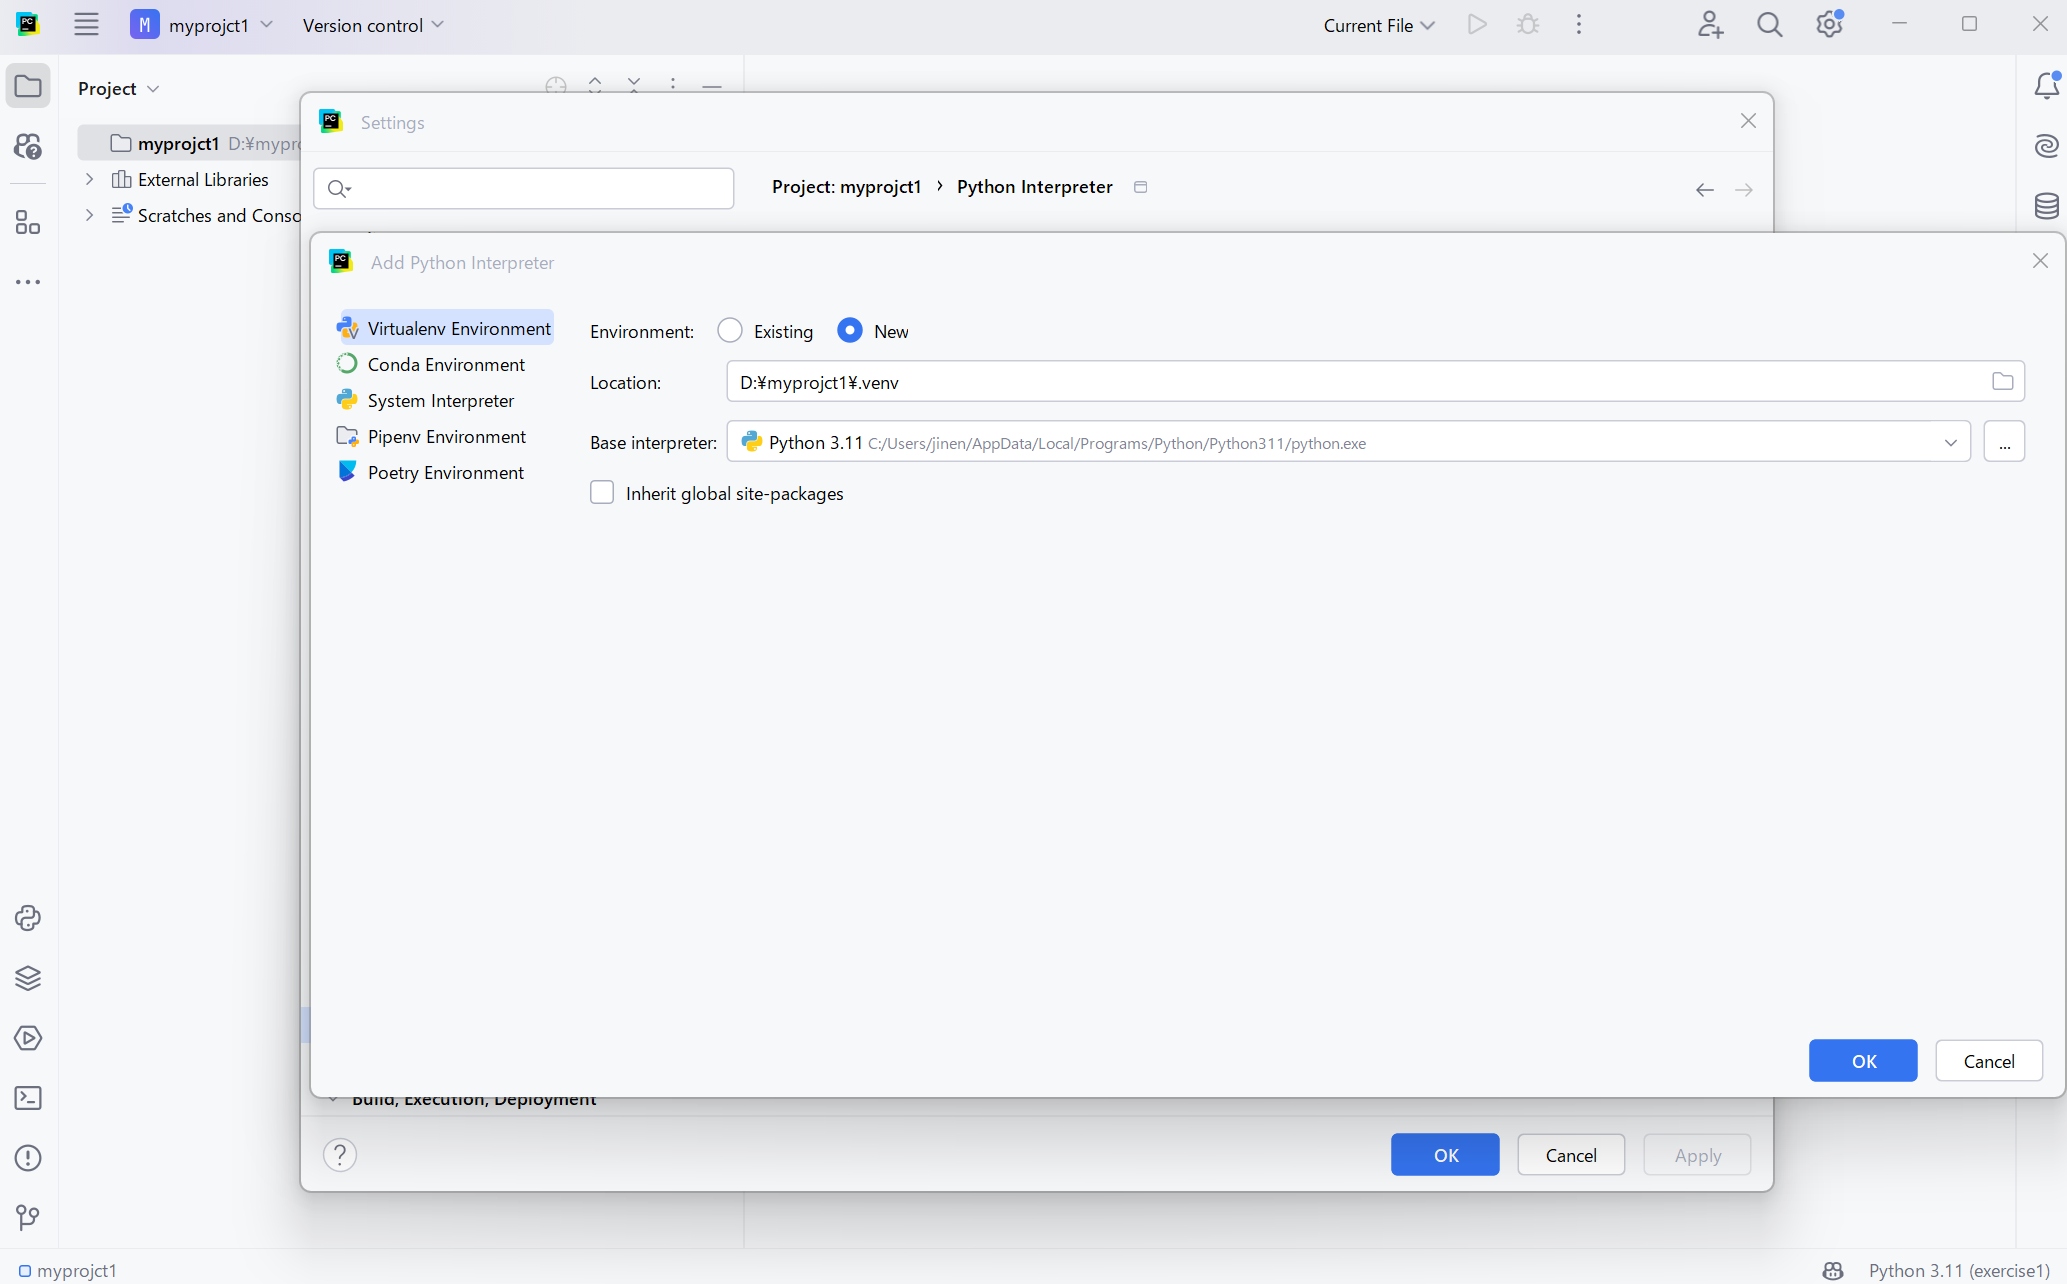Click the folder browse icon in Location field
Viewport: 2067px width, 1284px height.
tap(2002, 381)
